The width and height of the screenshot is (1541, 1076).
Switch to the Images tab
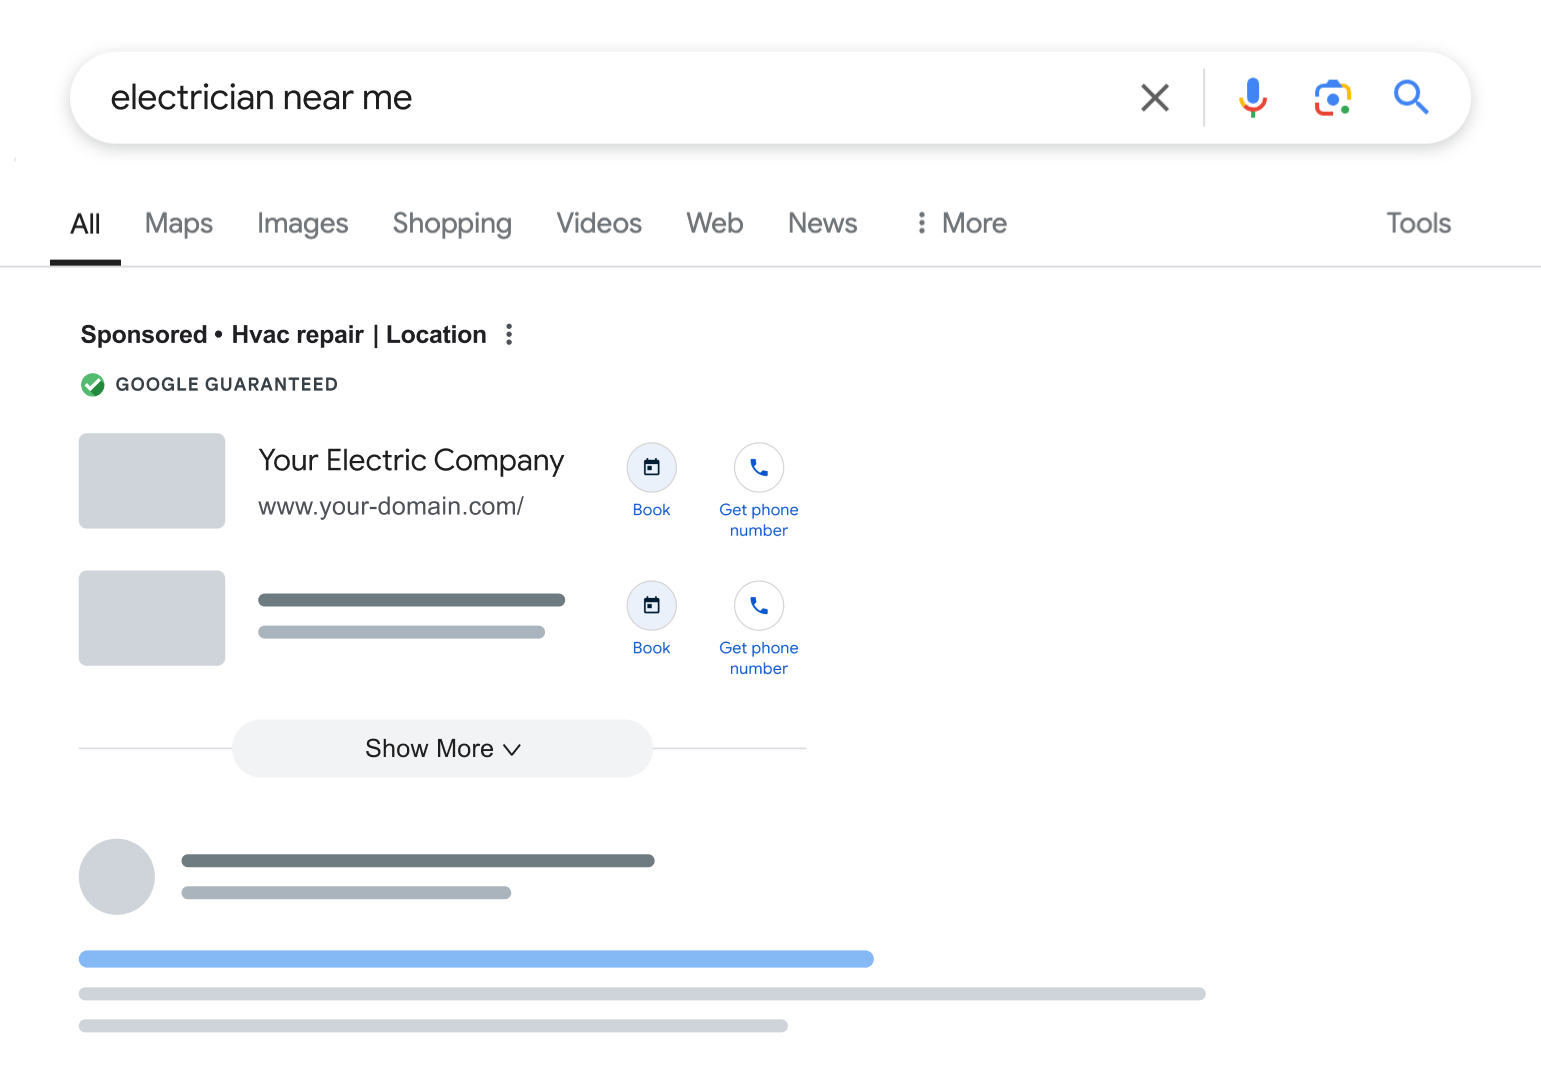pyautogui.click(x=303, y=223)
